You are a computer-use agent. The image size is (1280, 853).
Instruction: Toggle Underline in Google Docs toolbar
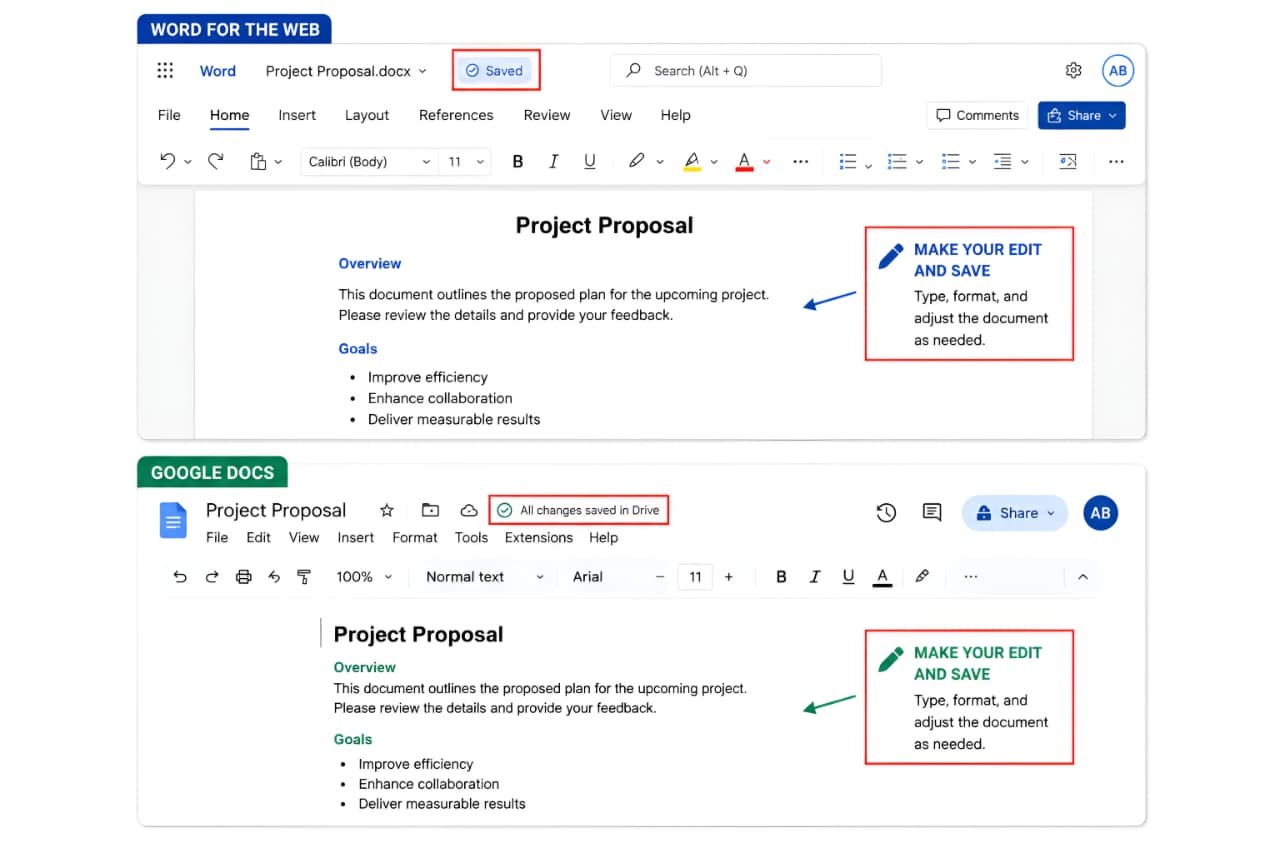pyautogui.click(x=848, y=577)
